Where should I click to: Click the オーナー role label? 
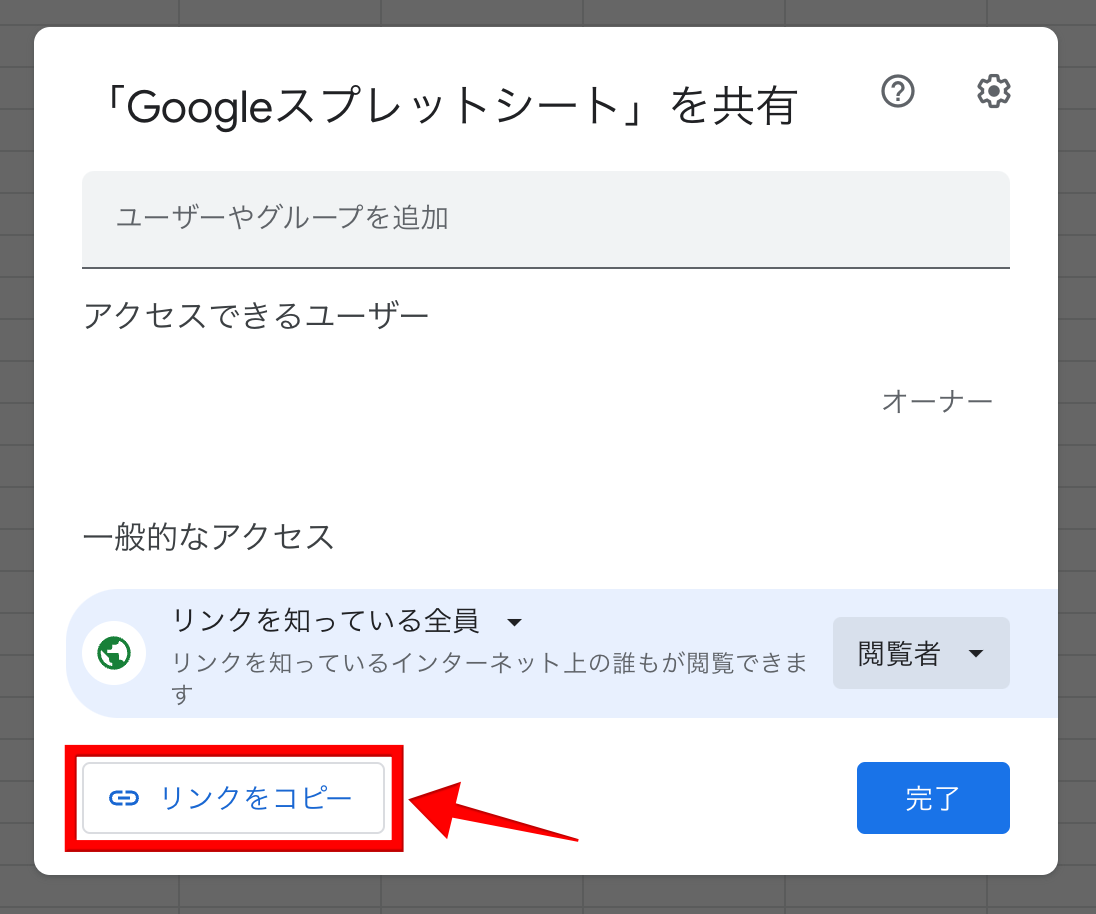(x=937, y=402)
